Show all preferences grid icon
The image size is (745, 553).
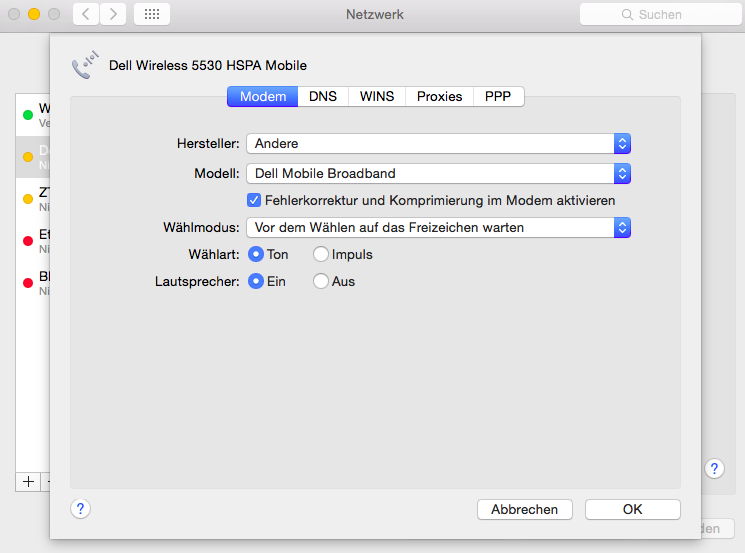(151, 14)
